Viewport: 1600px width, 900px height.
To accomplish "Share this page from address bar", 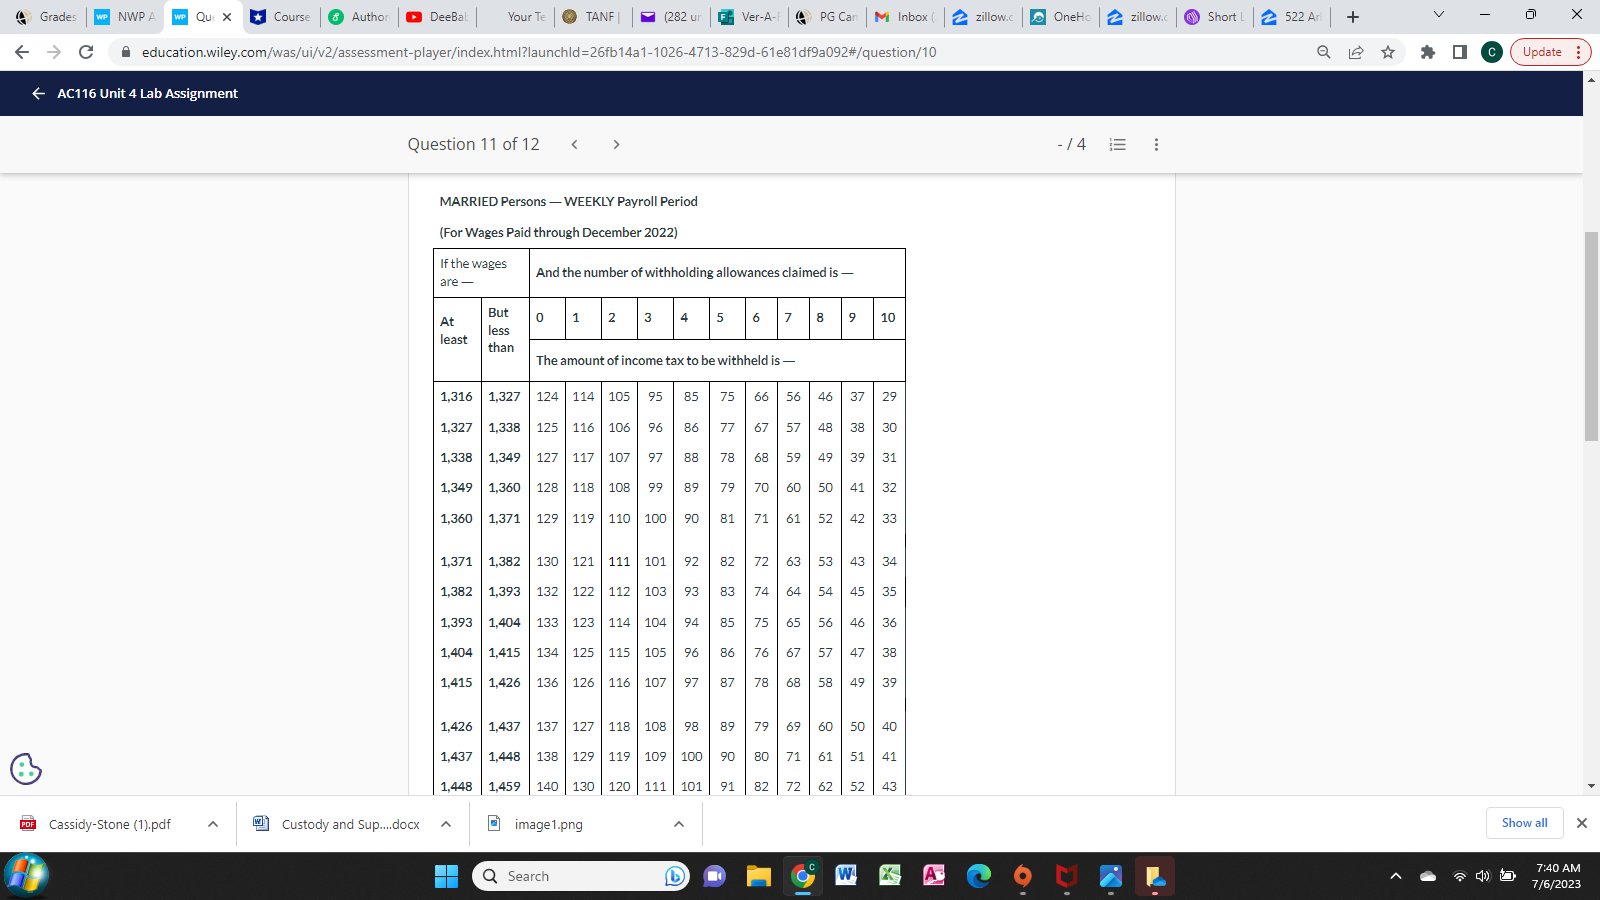I will [1356, 52].
